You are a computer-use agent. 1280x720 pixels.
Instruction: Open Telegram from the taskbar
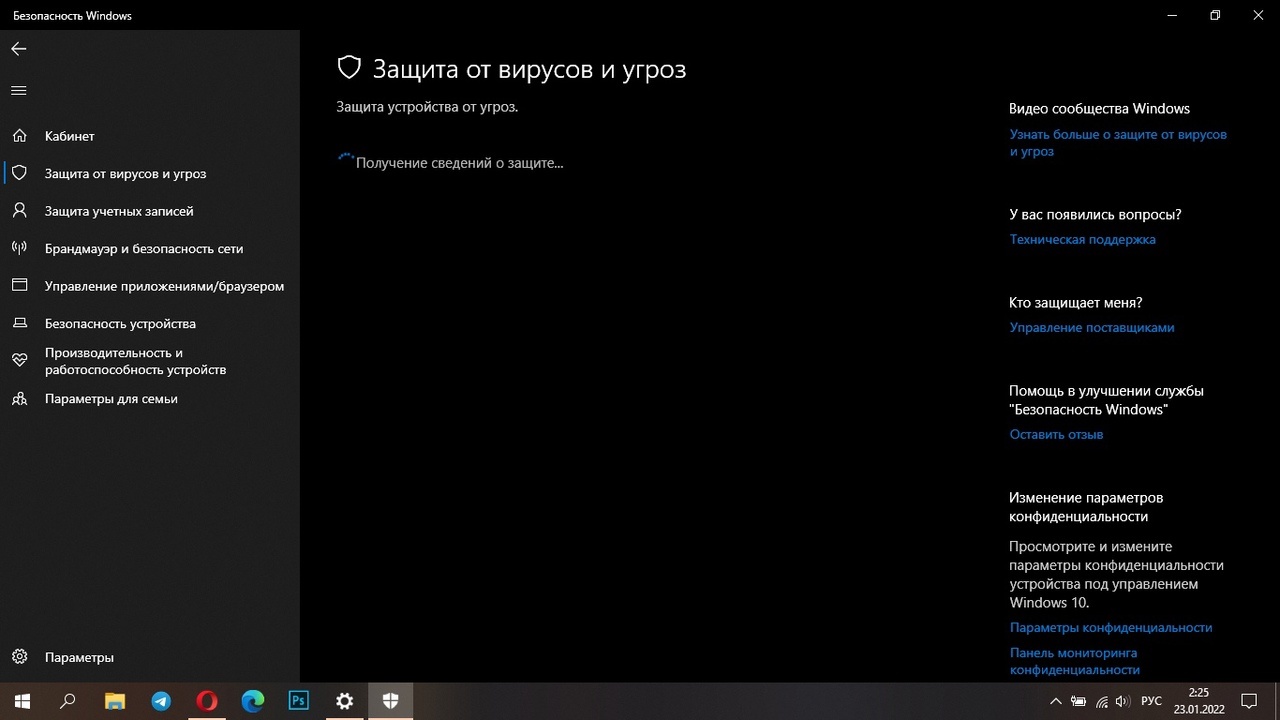click(x=161, y=701)
